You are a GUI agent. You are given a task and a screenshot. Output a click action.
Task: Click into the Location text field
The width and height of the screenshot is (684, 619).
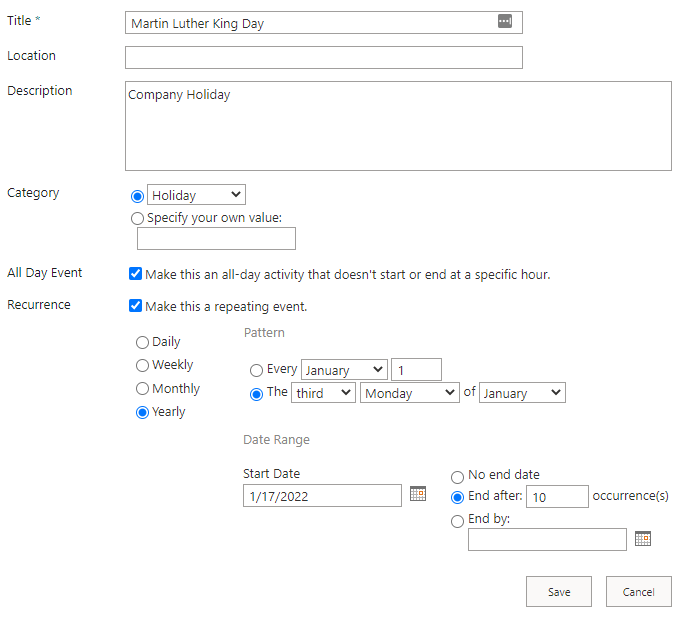(323, 57)
